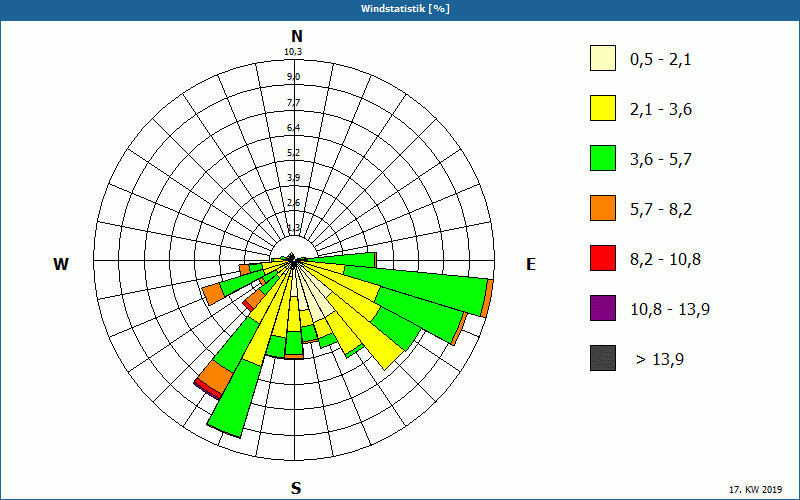Image resolution: width=800 pixels, height=500 pixels.
Task: Click the green 3,6 - 5,7 legend swatch
Action: point(603,158)
